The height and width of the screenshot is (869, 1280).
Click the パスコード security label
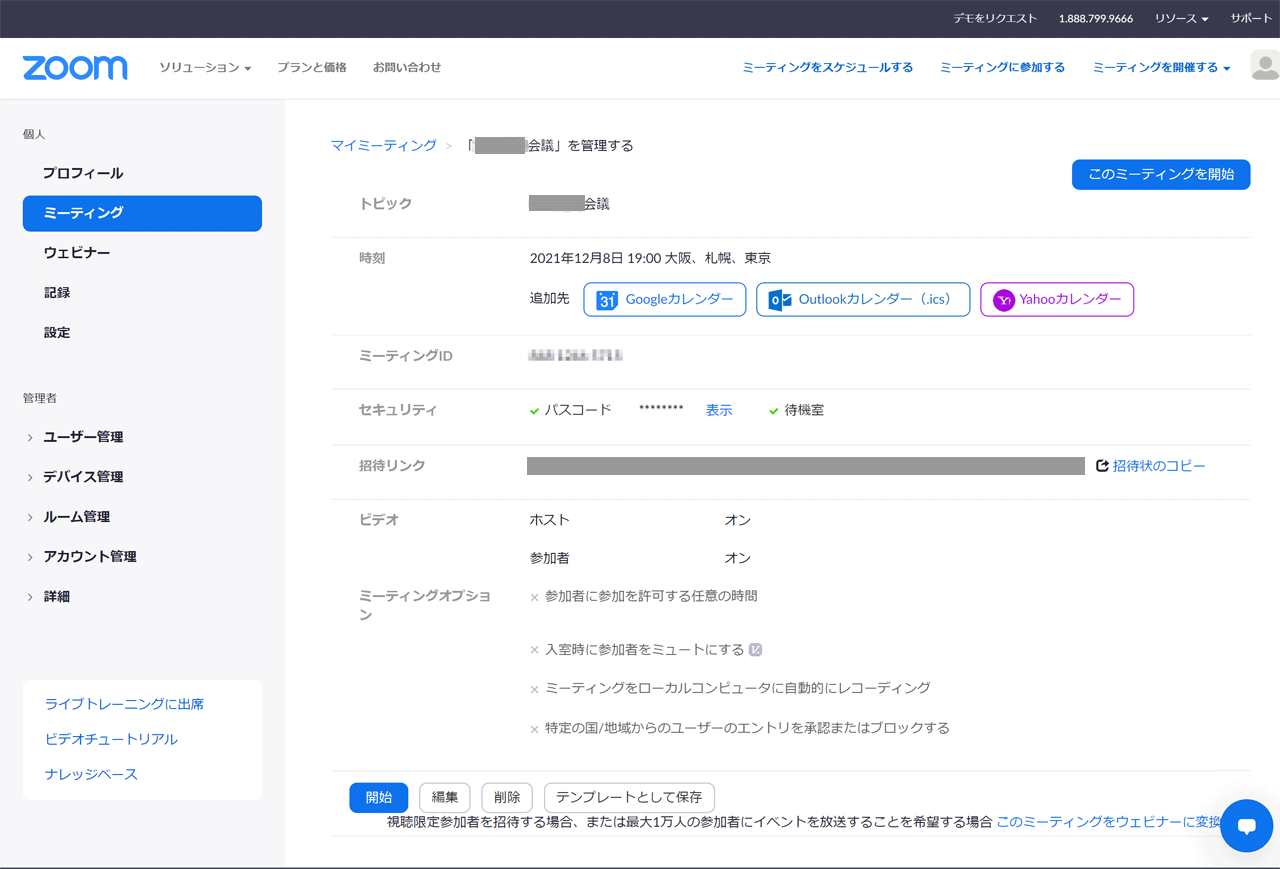[577, 411]
